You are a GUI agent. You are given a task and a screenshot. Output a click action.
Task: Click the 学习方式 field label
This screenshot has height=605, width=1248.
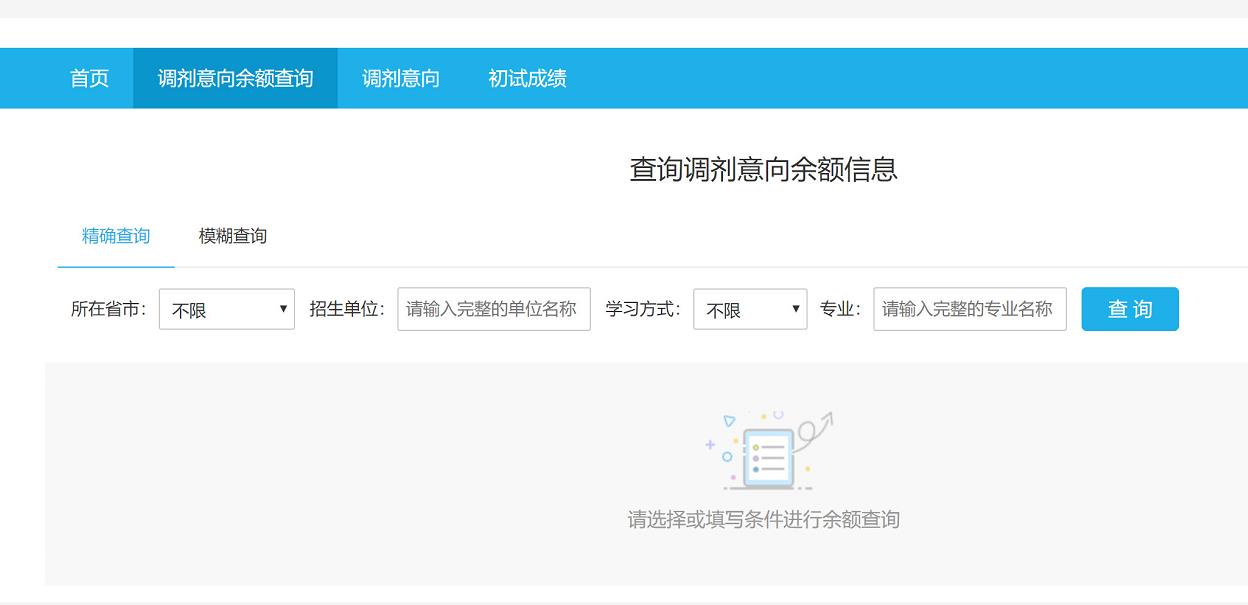643,309
